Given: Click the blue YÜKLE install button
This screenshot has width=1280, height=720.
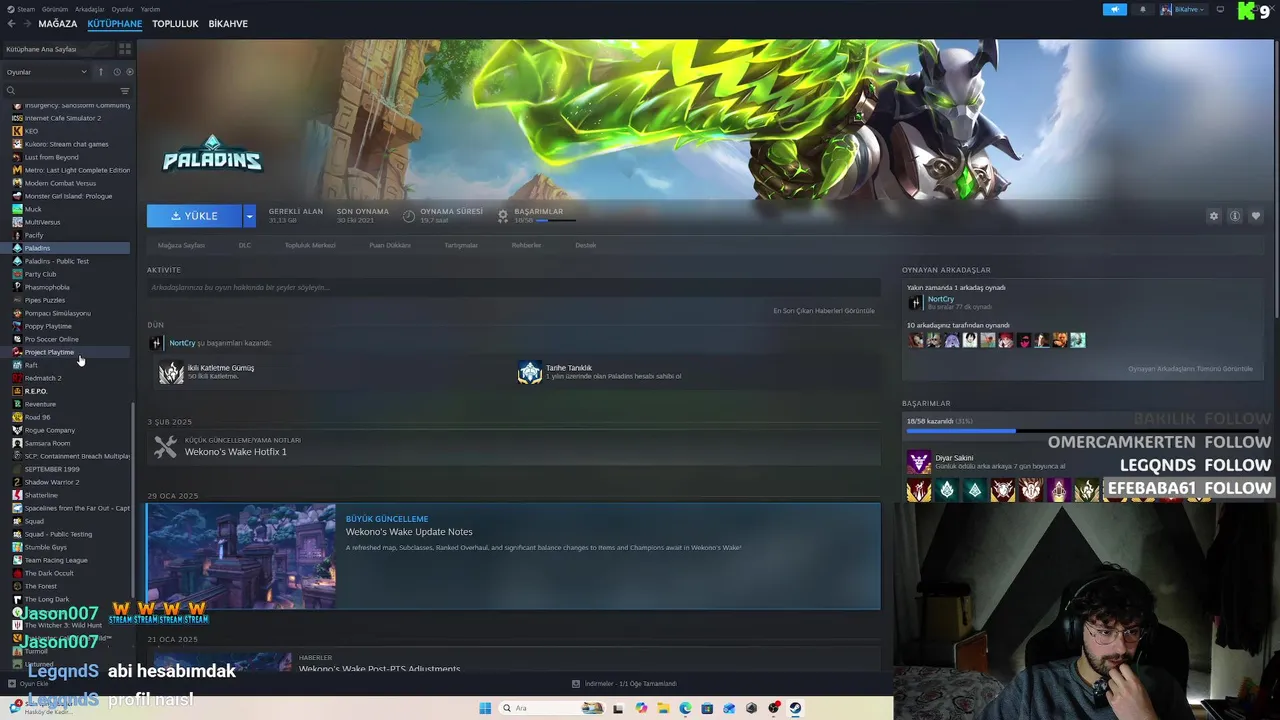Looking at the screenshot, I should [194, 216].
